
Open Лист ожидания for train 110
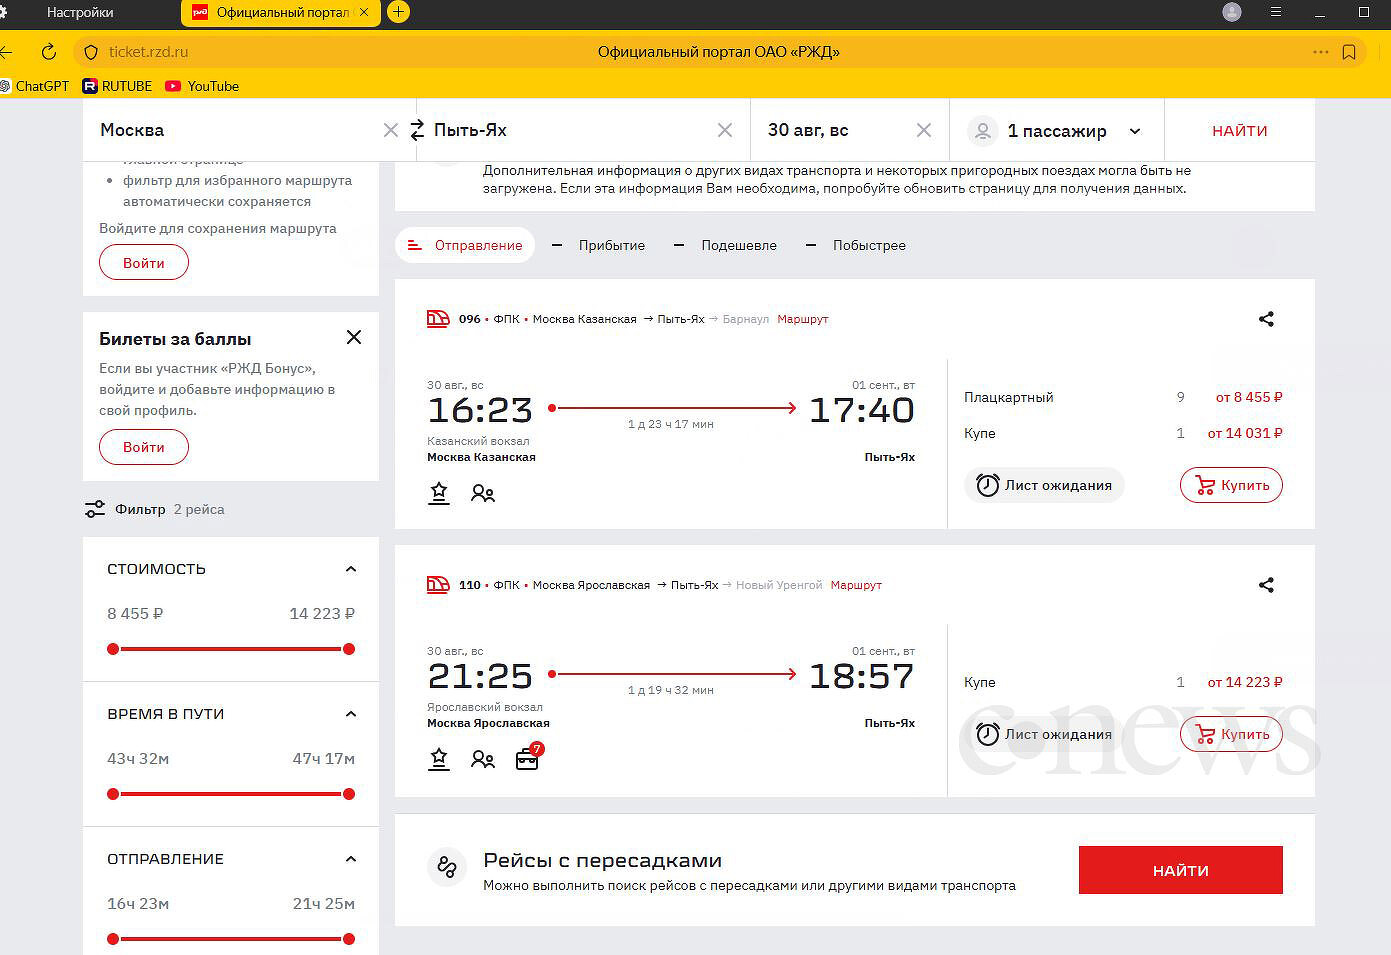tap(1044, 734)
